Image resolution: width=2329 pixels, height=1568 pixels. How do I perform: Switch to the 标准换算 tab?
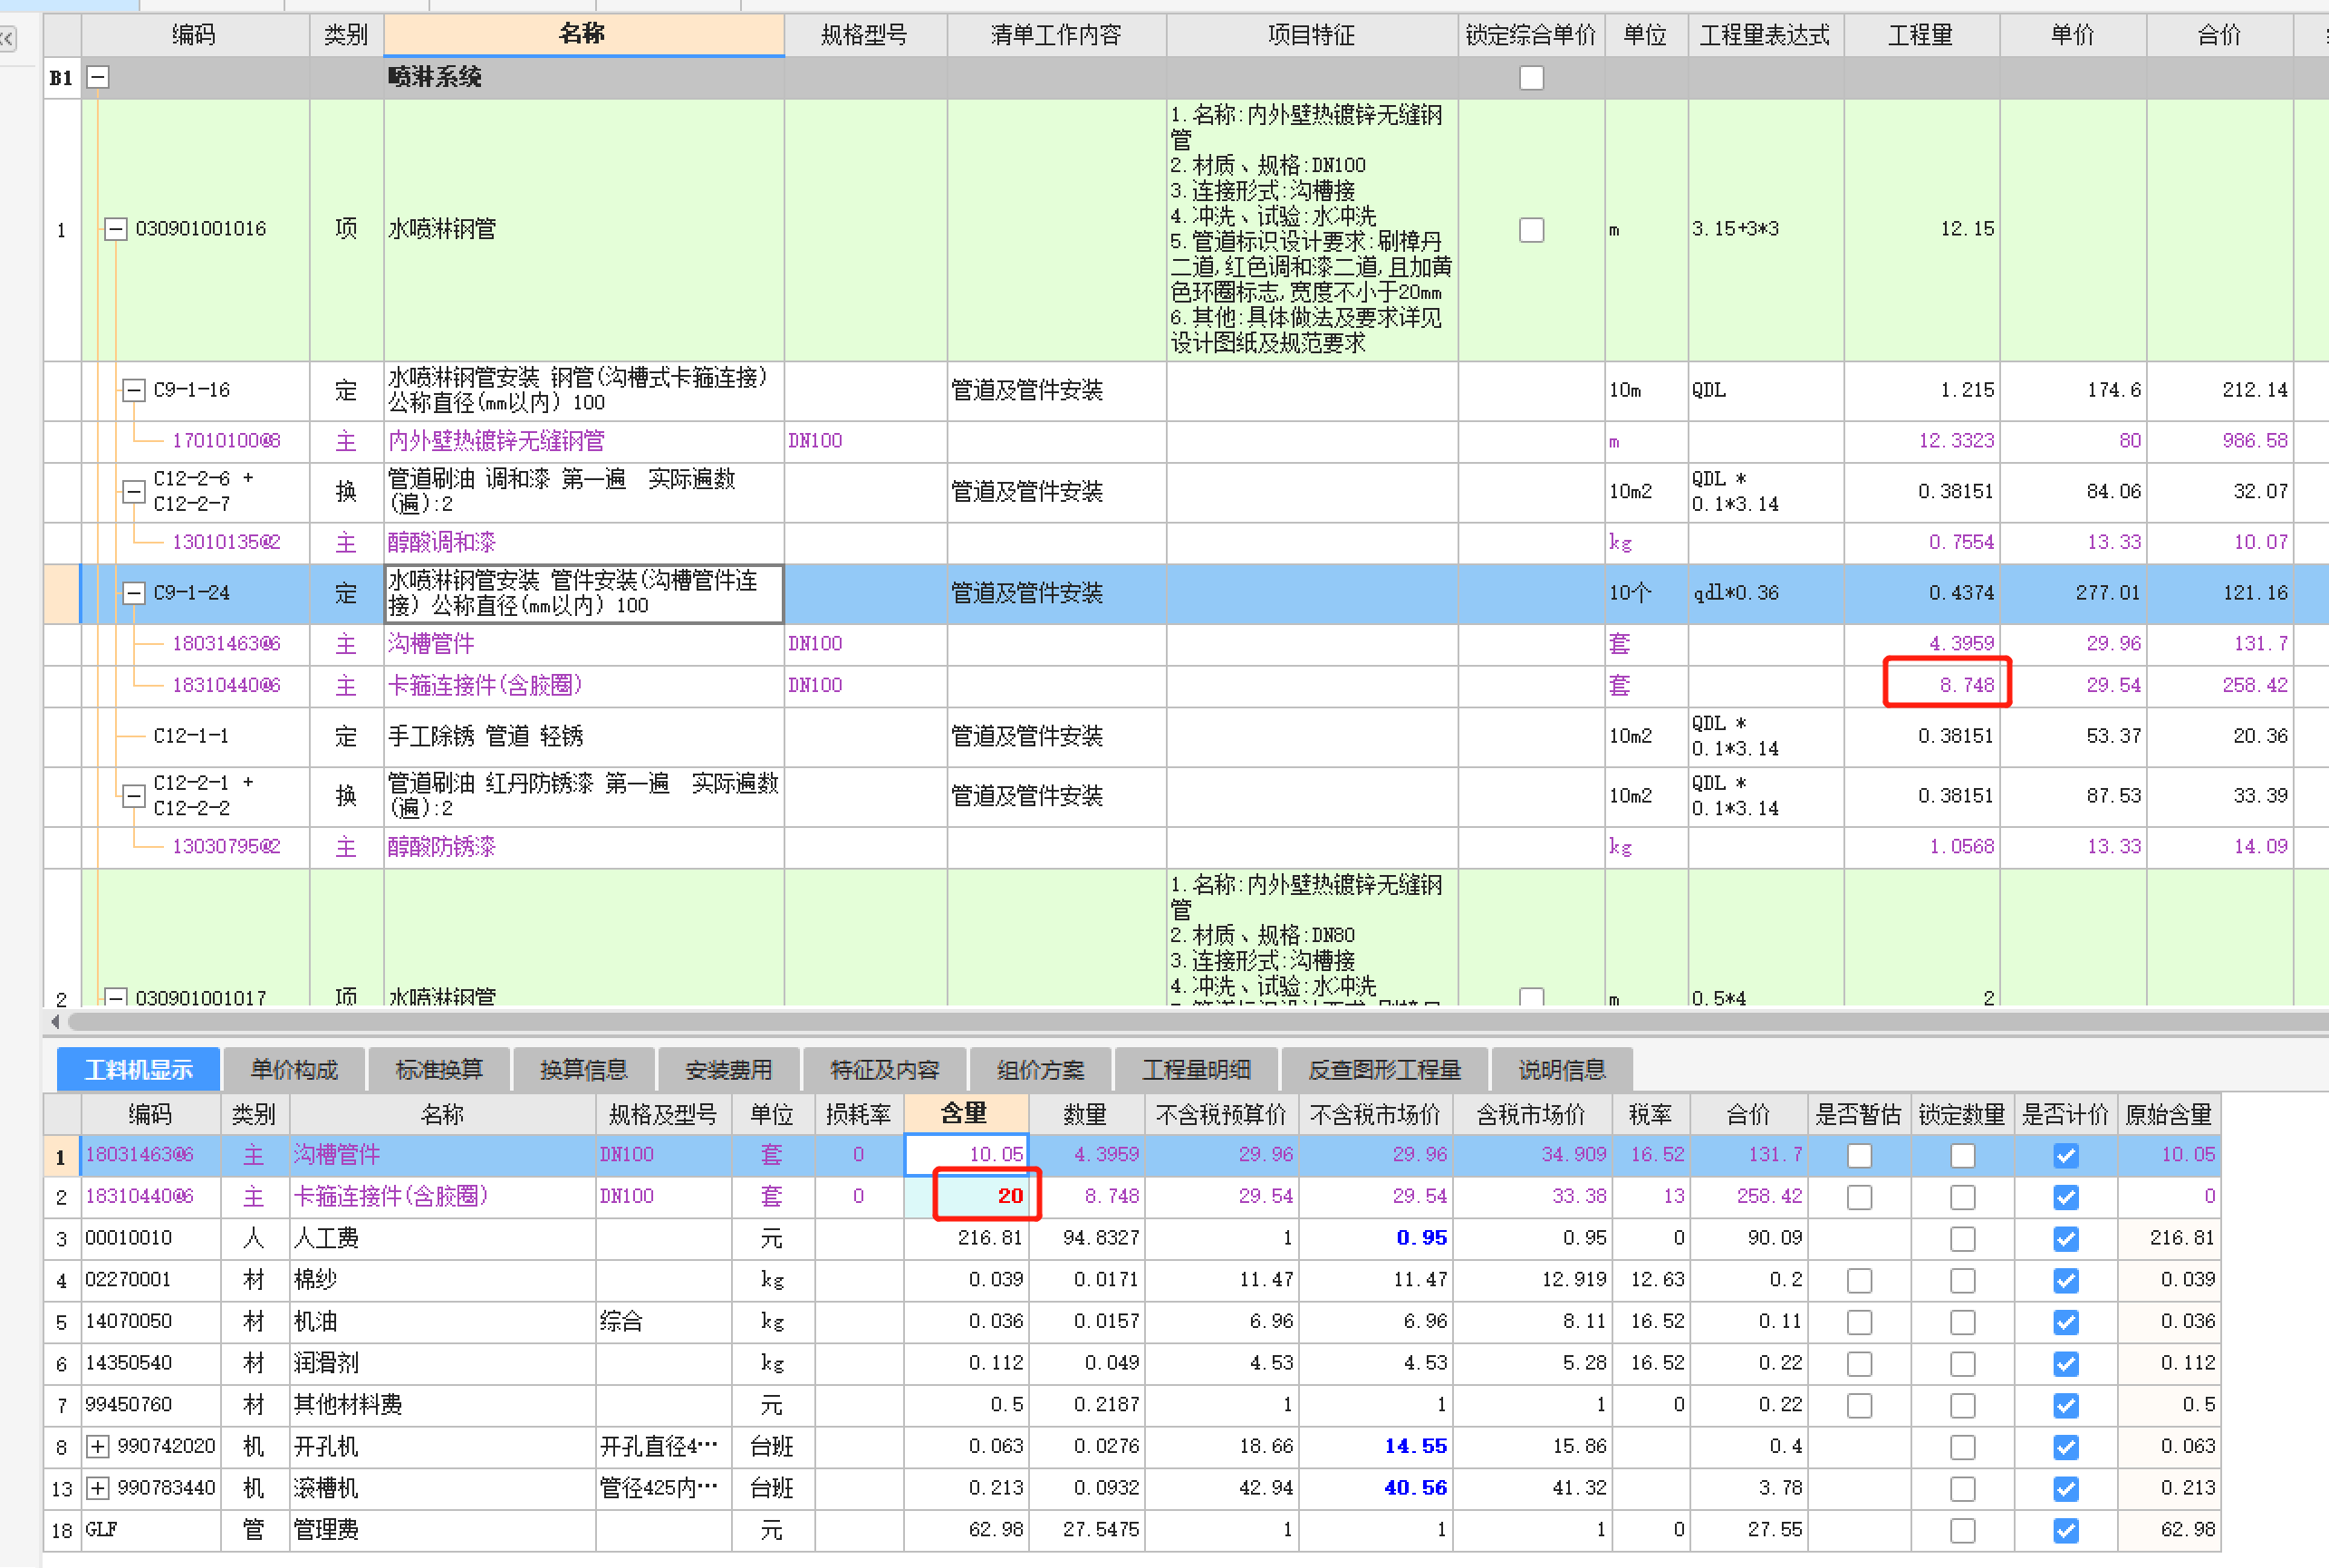(439, 1069)
